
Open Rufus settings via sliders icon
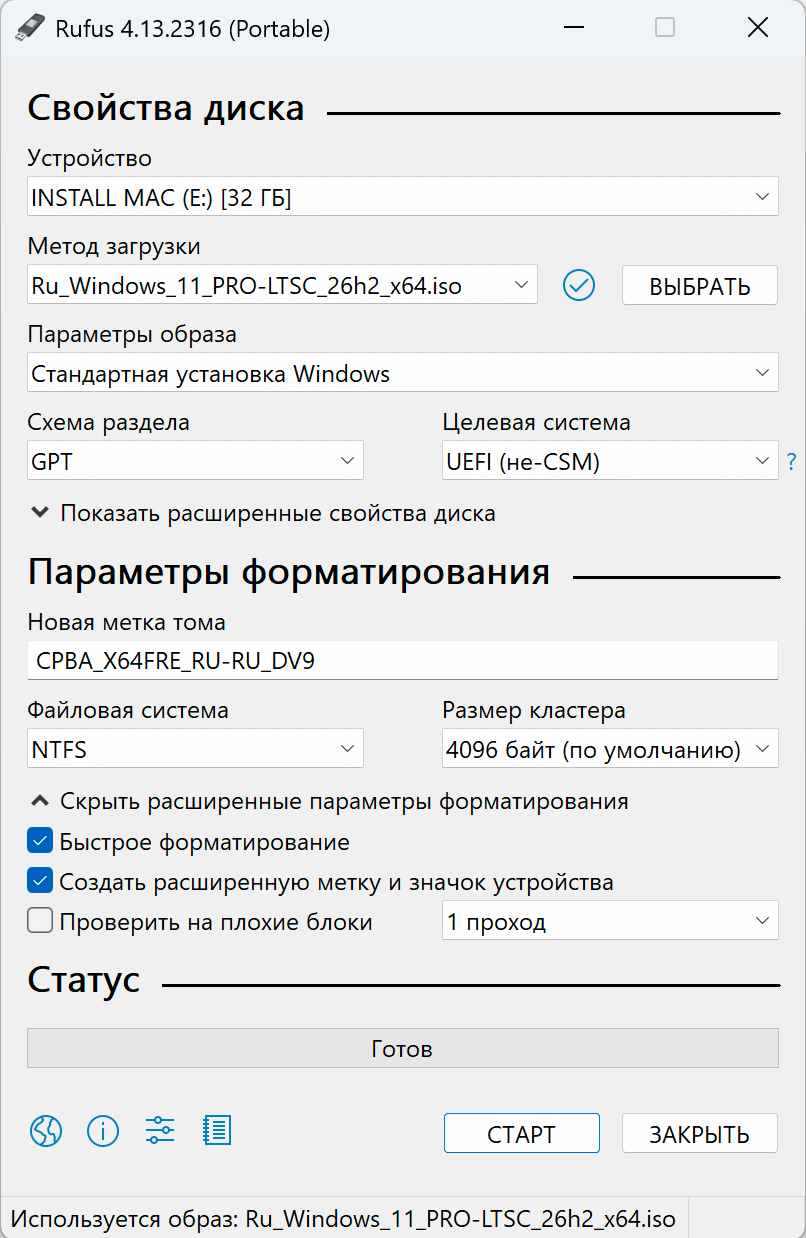tap(159, 1131)
